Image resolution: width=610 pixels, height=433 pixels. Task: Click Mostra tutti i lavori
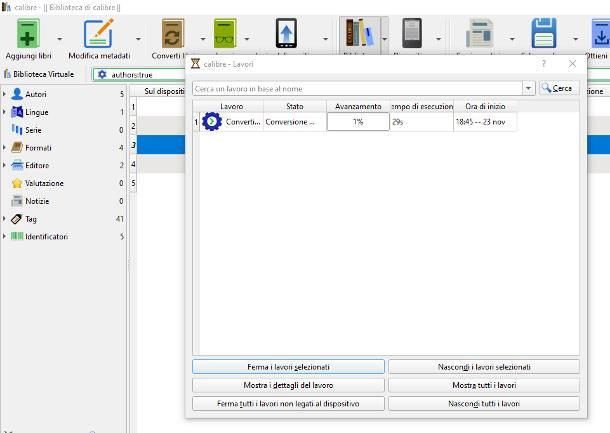point(484,385)
